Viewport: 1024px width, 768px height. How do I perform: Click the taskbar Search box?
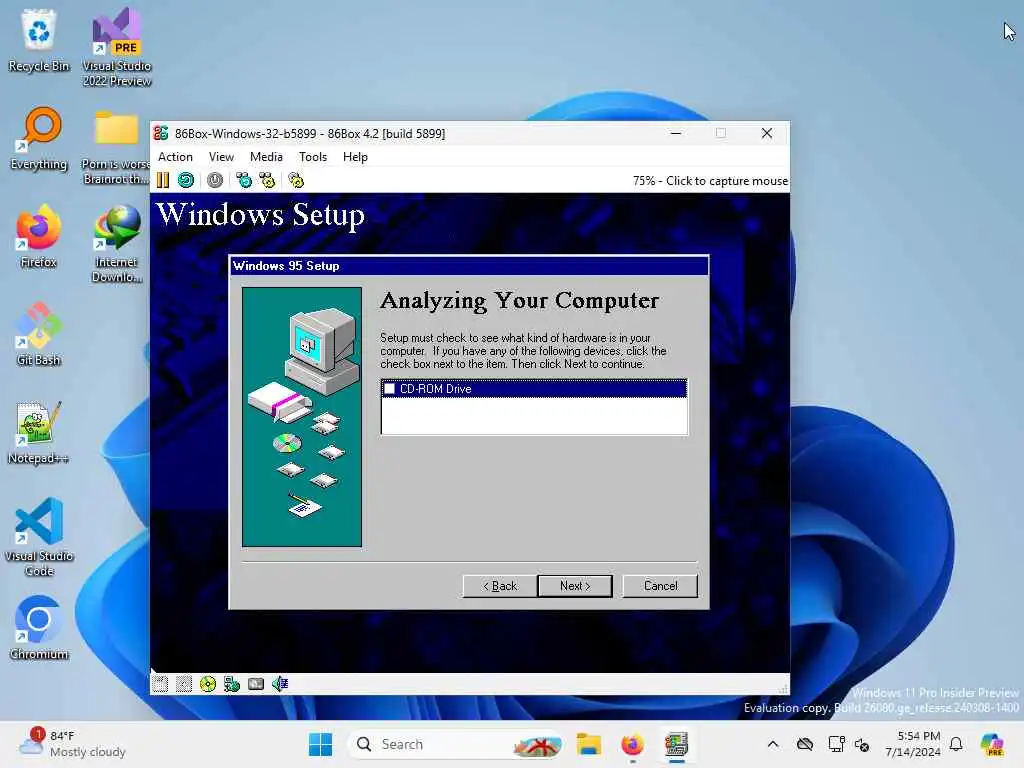(x=455, y=744)
